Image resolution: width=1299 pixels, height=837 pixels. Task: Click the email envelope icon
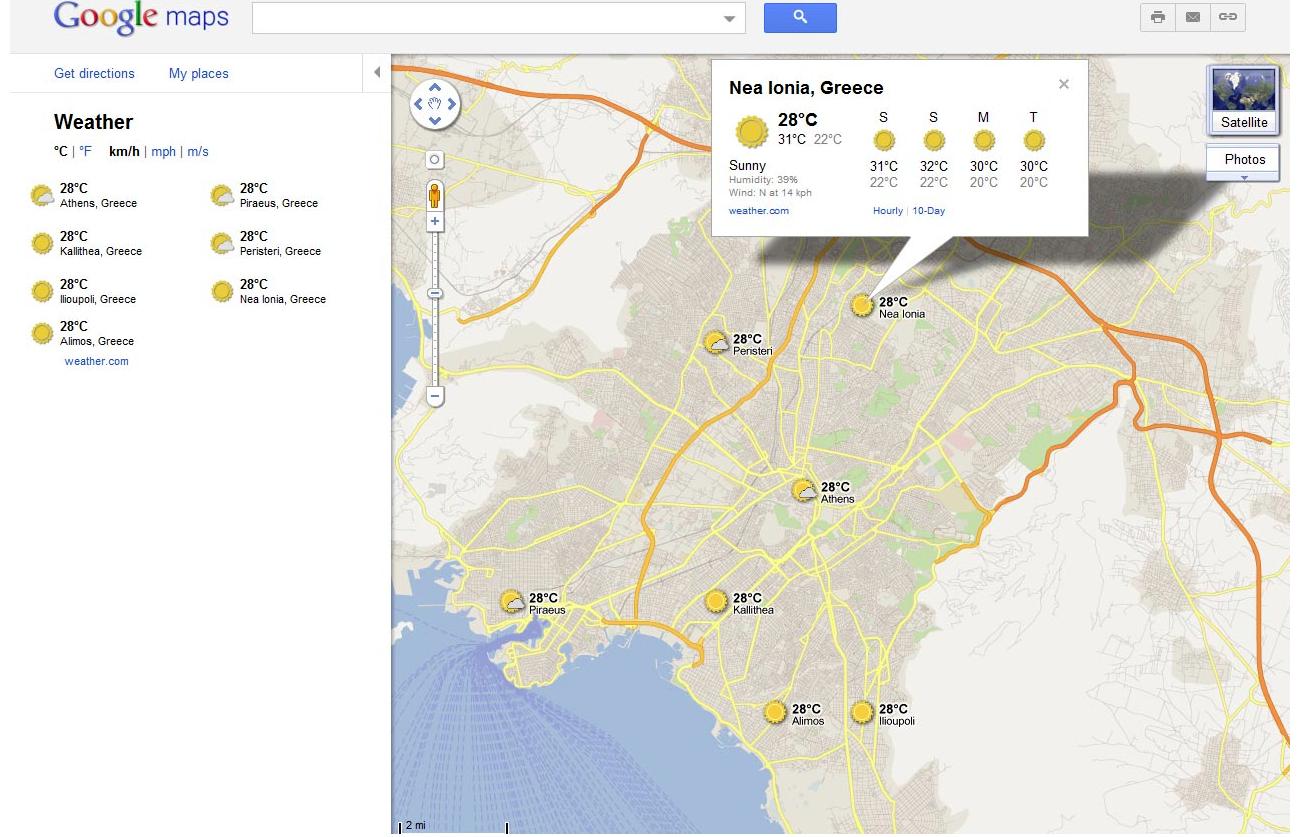1192,18
